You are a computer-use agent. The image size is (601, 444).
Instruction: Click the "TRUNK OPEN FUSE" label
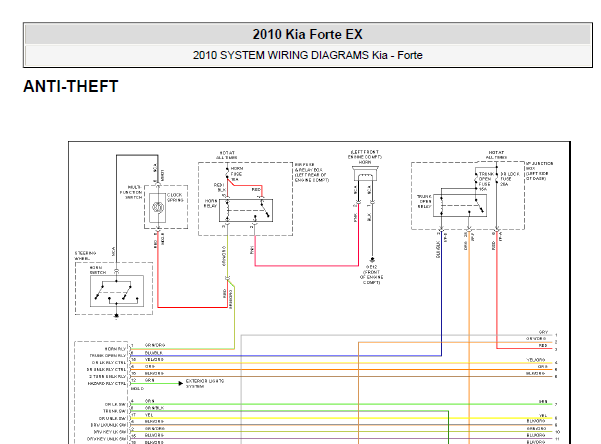click(x=485, y=181)
